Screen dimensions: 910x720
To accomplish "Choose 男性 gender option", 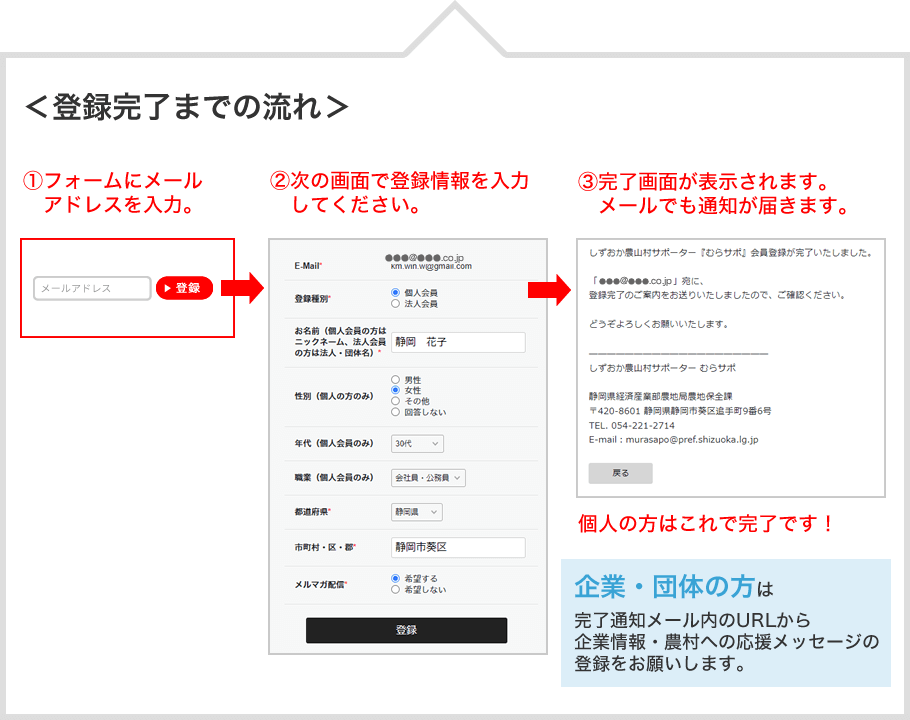I will pyautogui.click(x=396, y=380).
